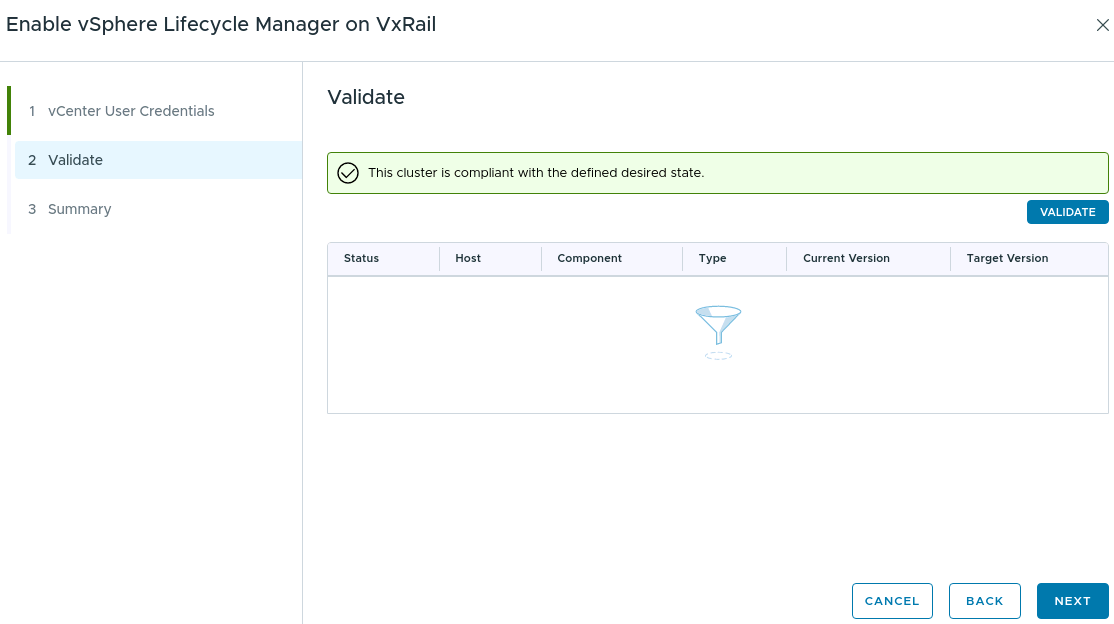Click the Validate page heading

click(x=365, y=97)
